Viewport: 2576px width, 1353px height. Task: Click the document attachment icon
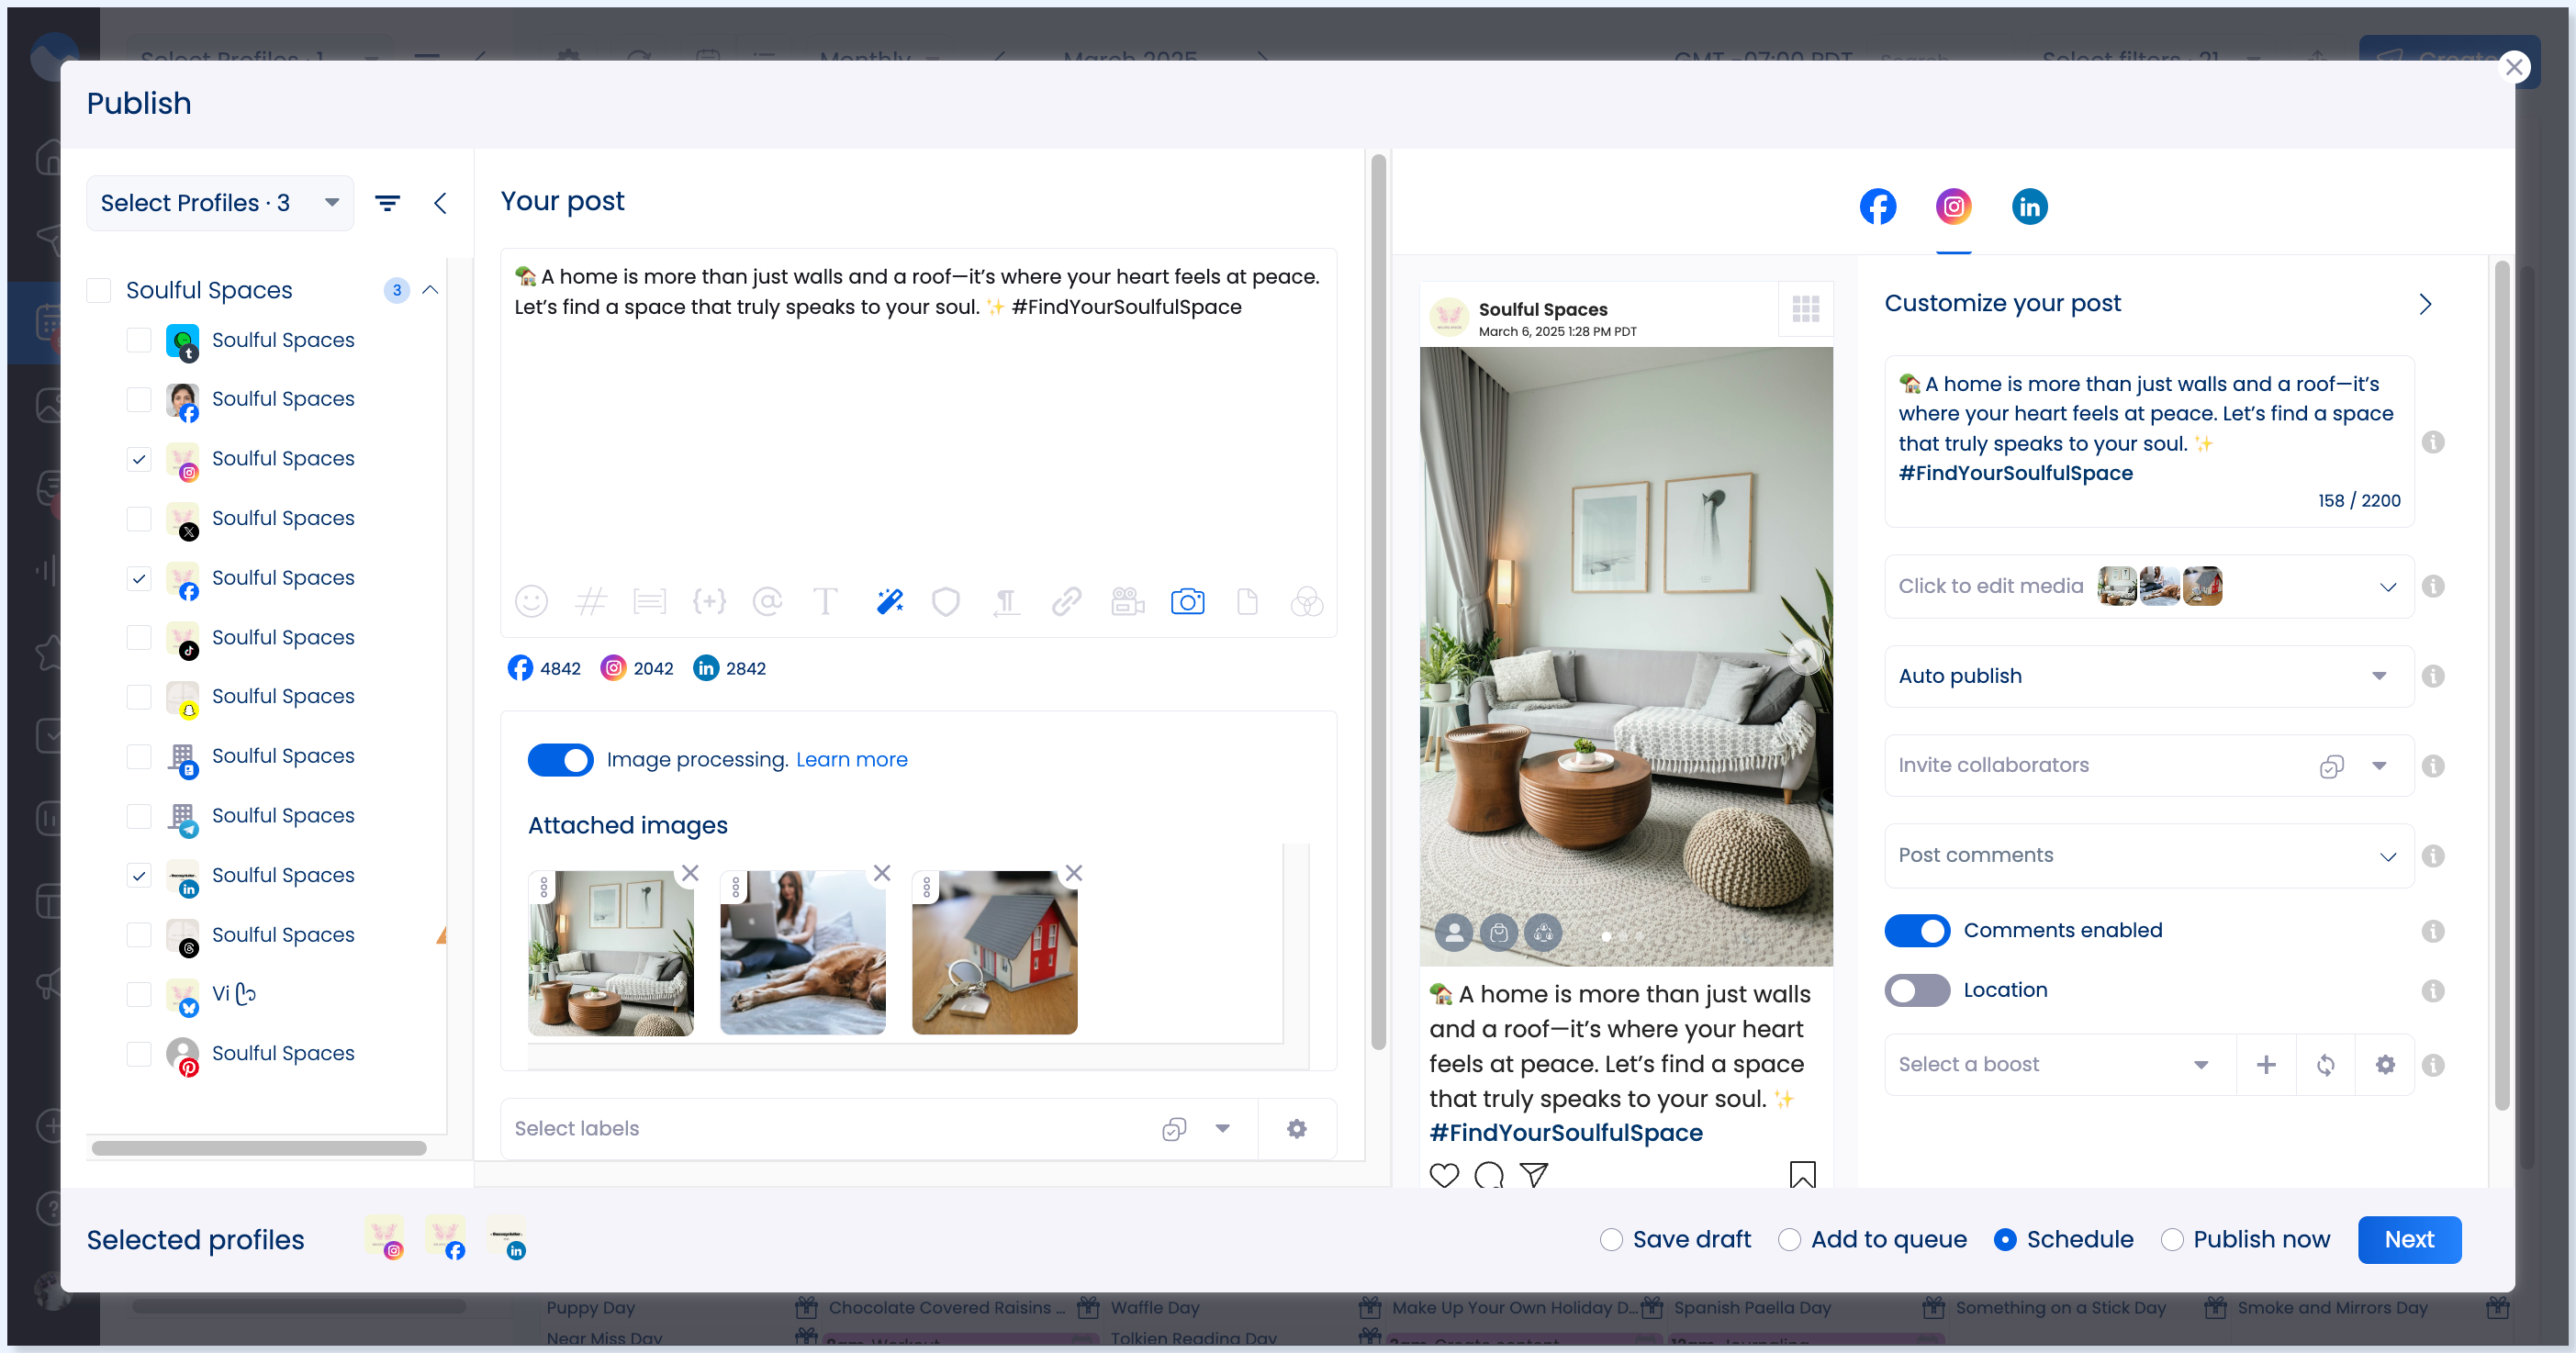pos(1247,601)
